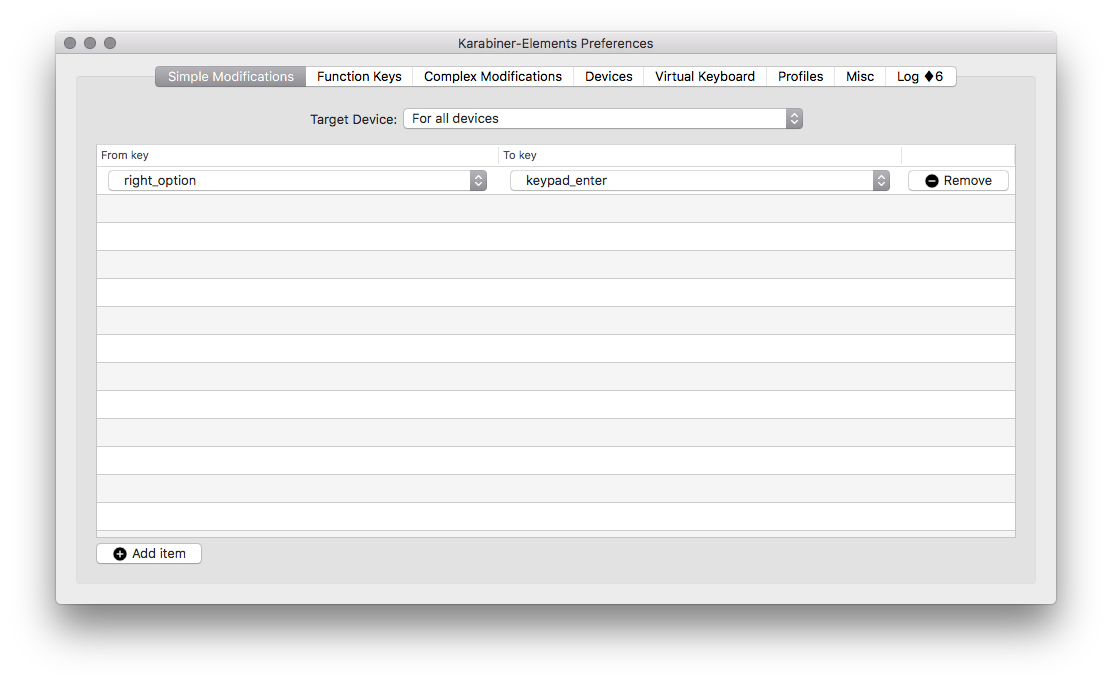1112x684 pixels.
Task: Click the Karabiner-Elements Preferences title bar
Action: [x=555, y=43]
